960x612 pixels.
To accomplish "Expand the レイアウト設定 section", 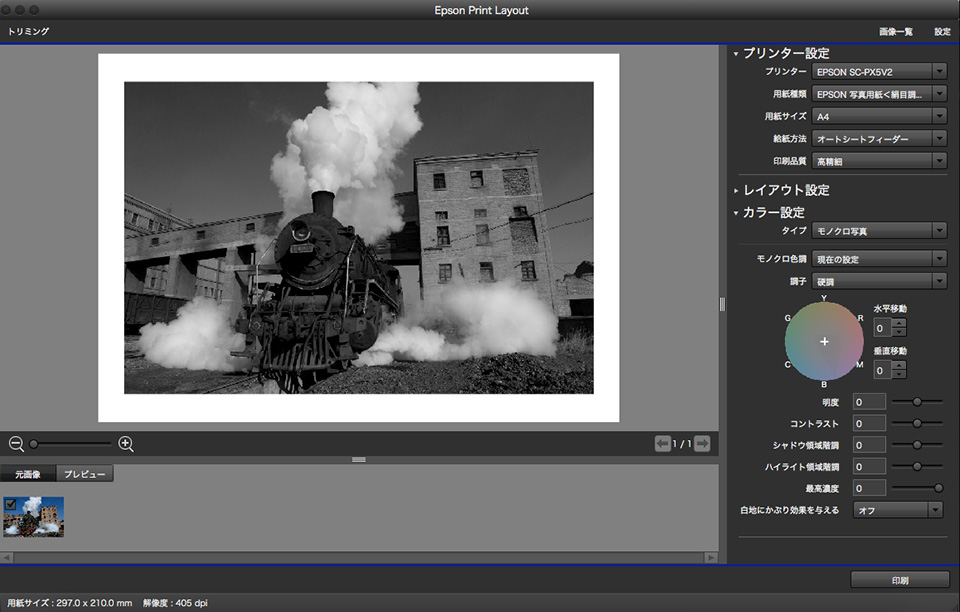I will (x=736, y=190).
